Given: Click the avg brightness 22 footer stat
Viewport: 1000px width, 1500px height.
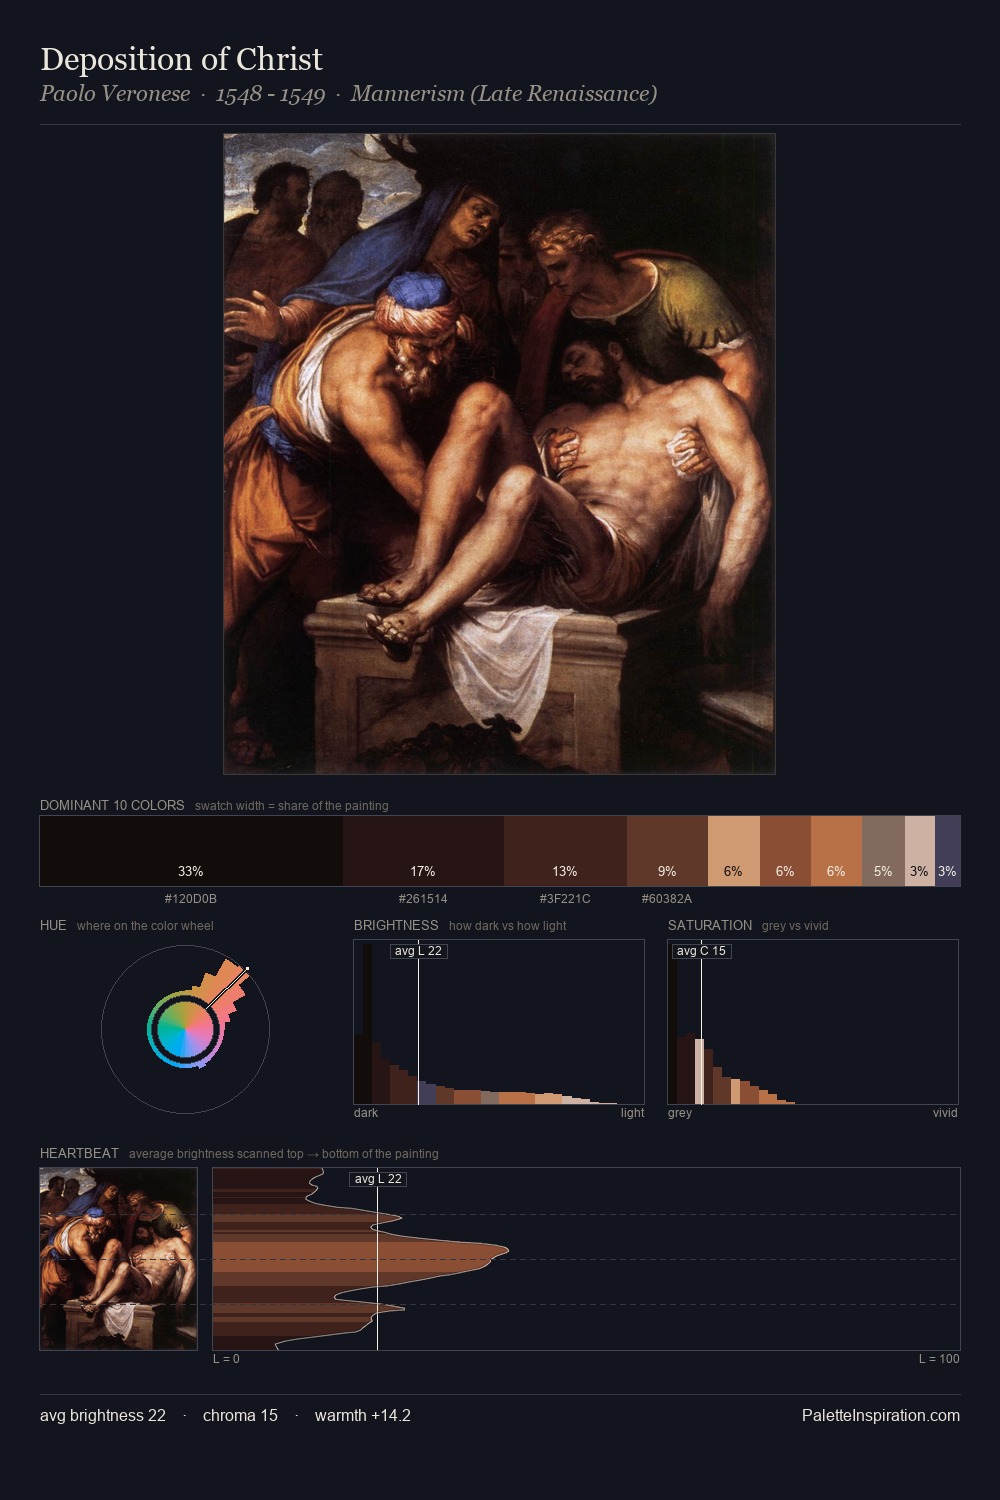Looking at the screenshot, I should tap(103, 1415).
